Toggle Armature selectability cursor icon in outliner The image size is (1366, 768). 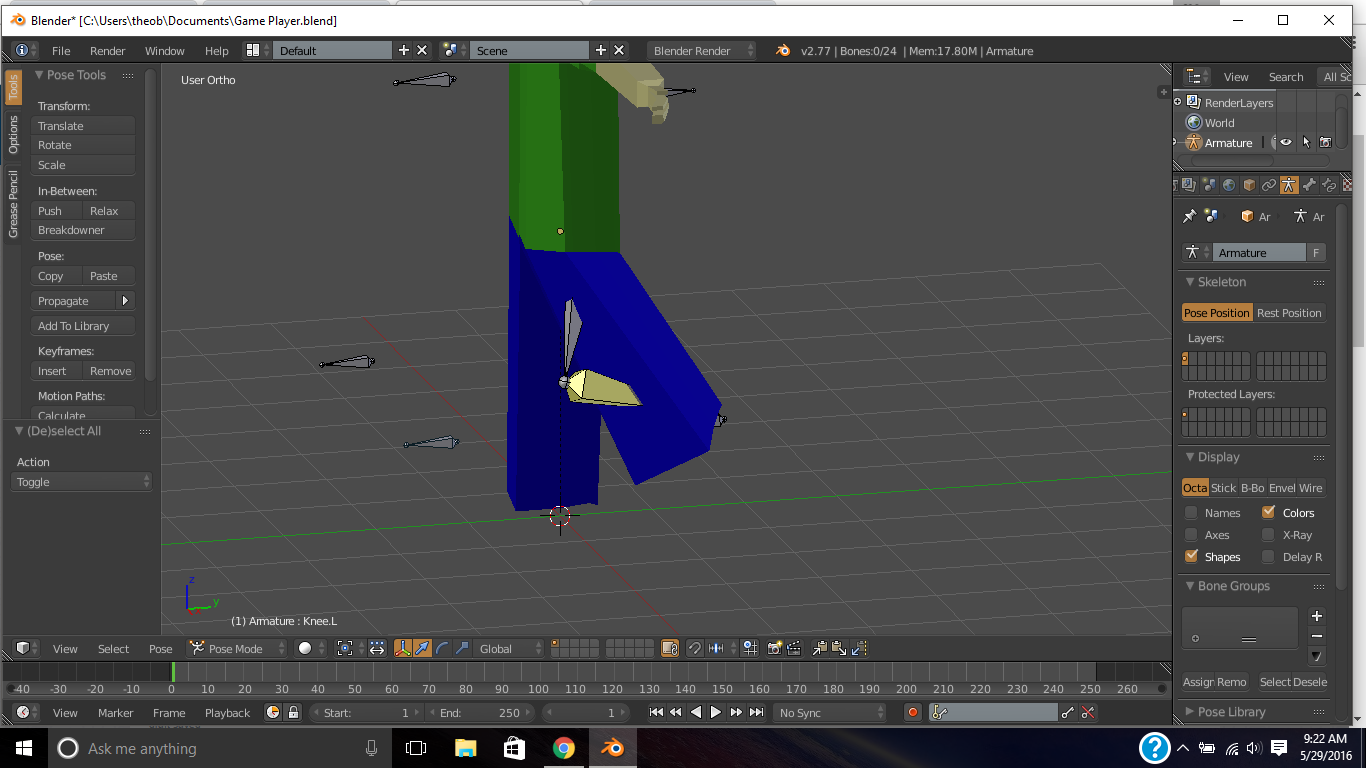tap(1306, 142)
